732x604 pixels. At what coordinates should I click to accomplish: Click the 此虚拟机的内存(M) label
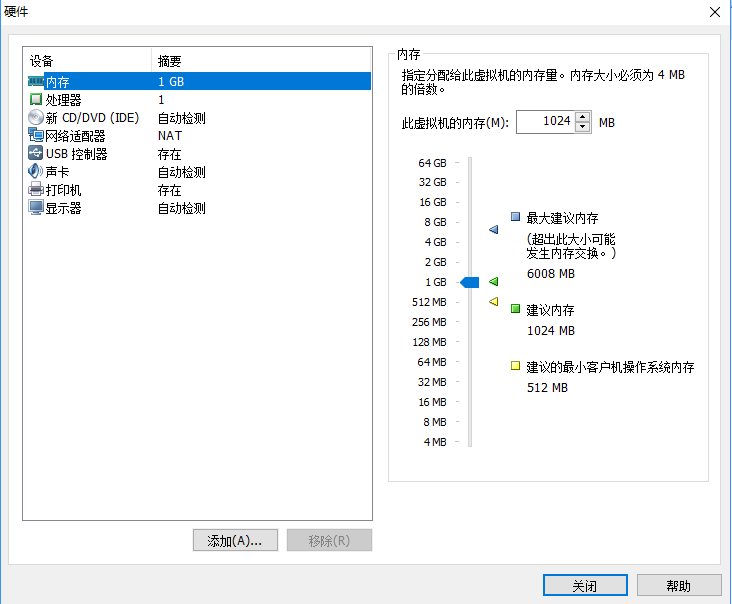455,123
